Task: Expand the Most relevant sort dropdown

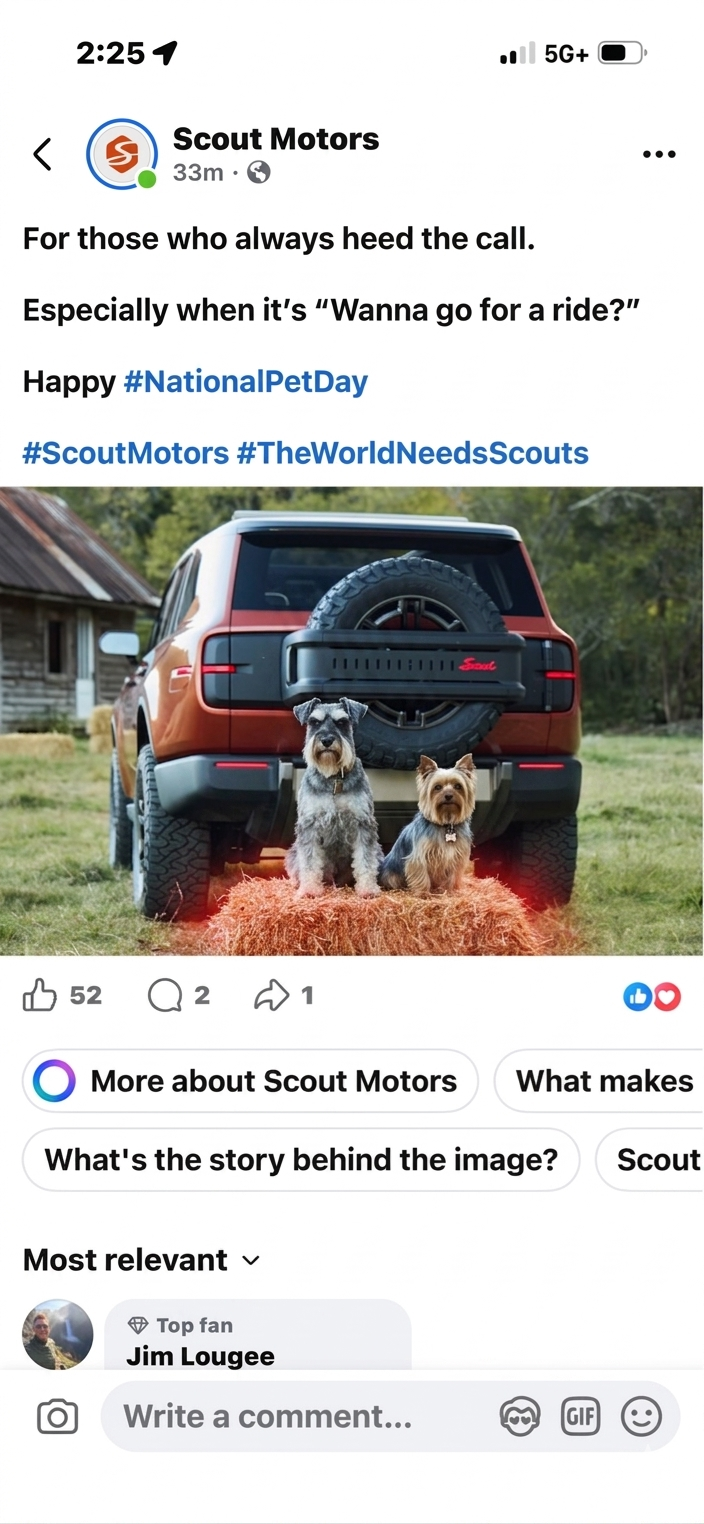Action: [141, 1260]
